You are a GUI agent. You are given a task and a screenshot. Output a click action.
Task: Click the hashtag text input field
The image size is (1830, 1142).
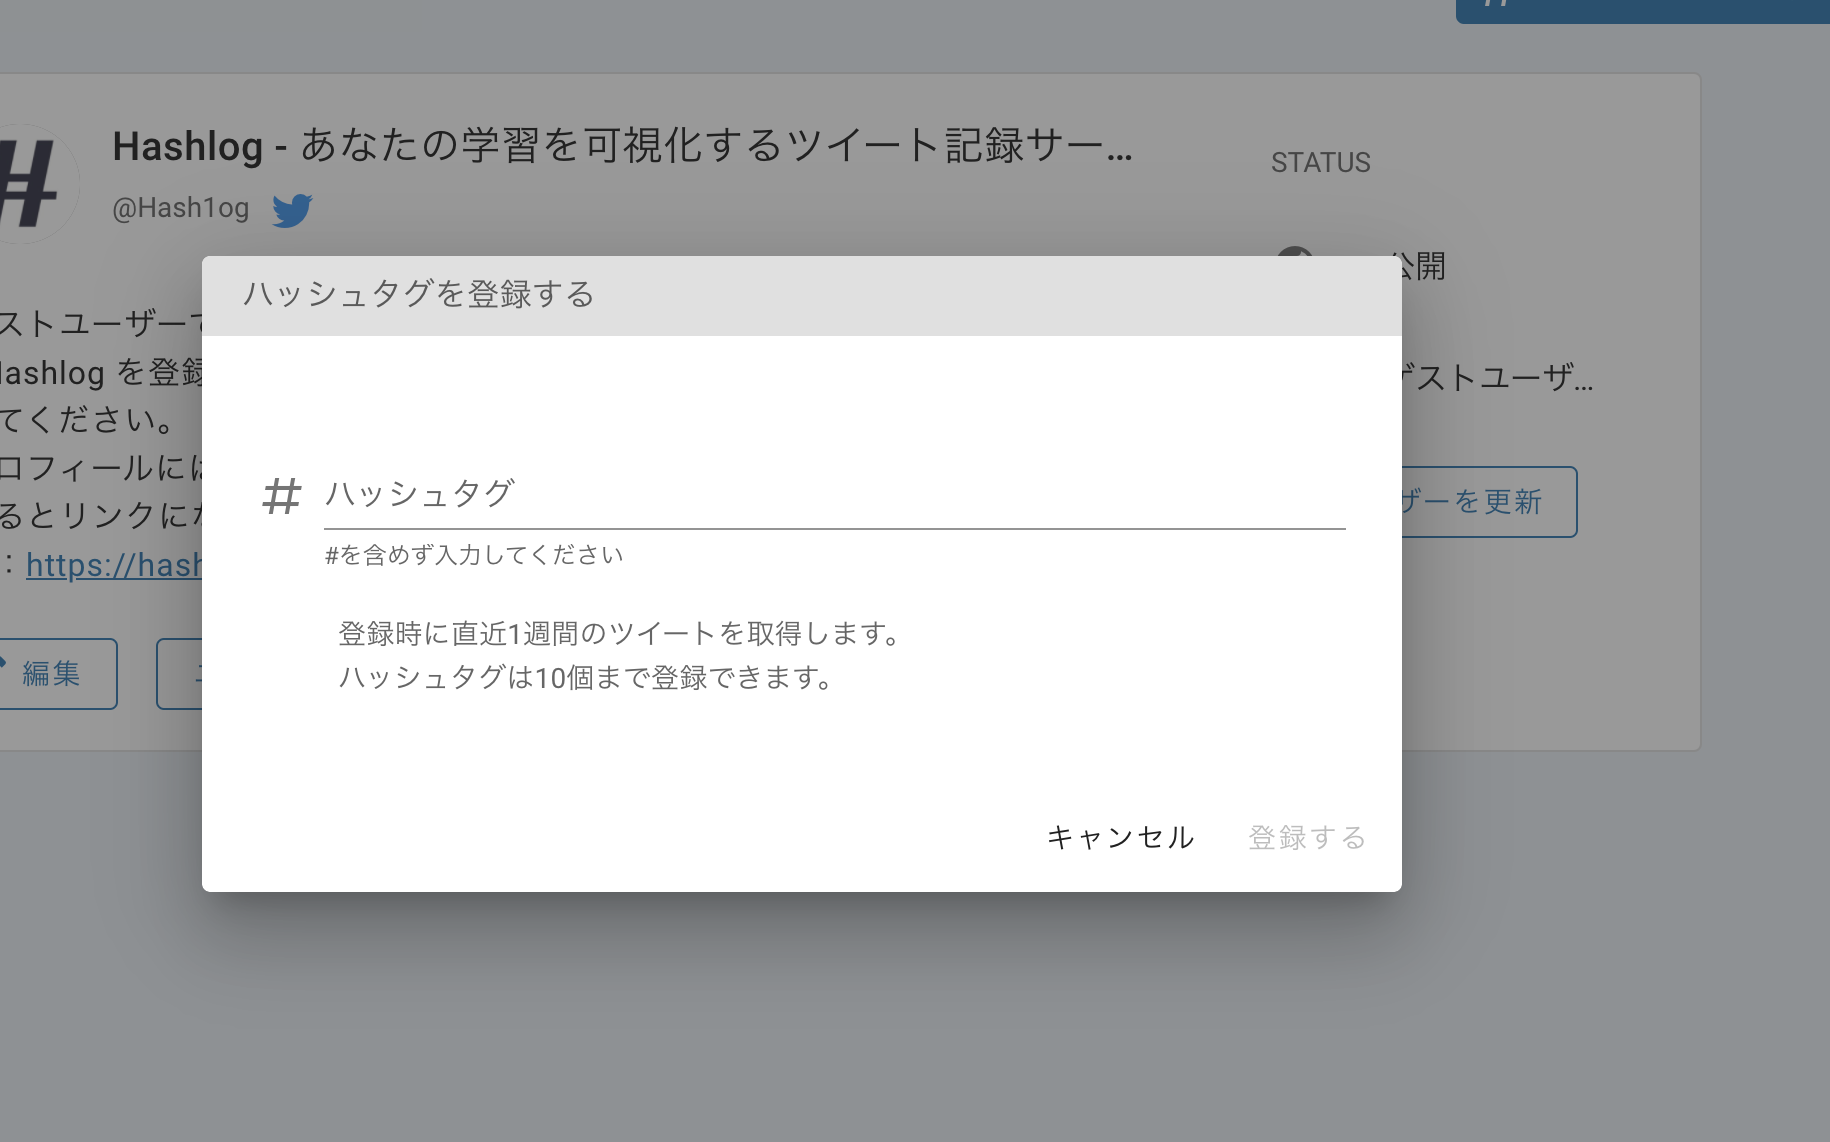click(834, 494)
